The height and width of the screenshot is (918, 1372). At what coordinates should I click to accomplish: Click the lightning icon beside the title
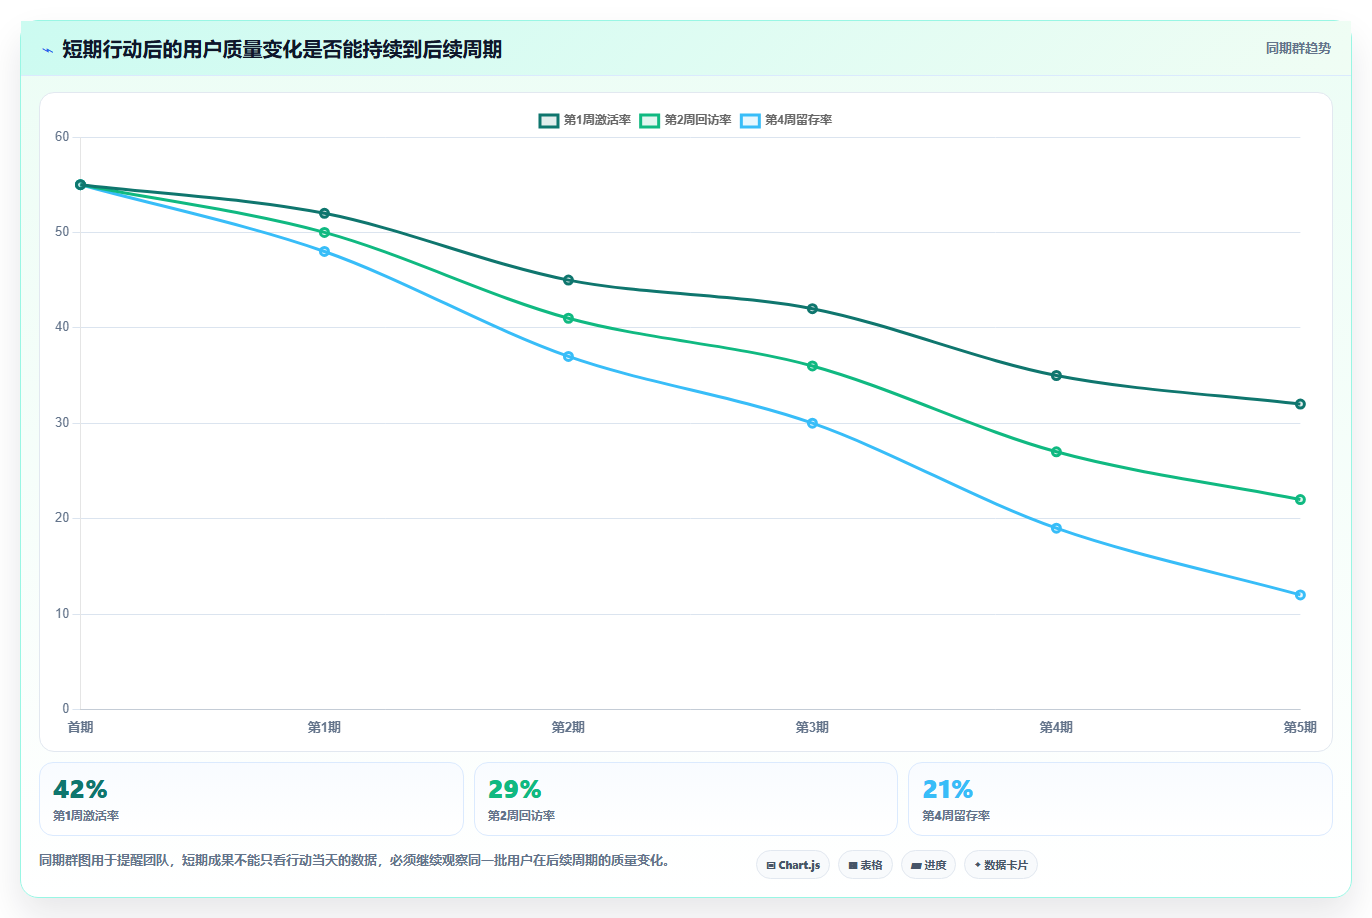[x=47, y=50]
